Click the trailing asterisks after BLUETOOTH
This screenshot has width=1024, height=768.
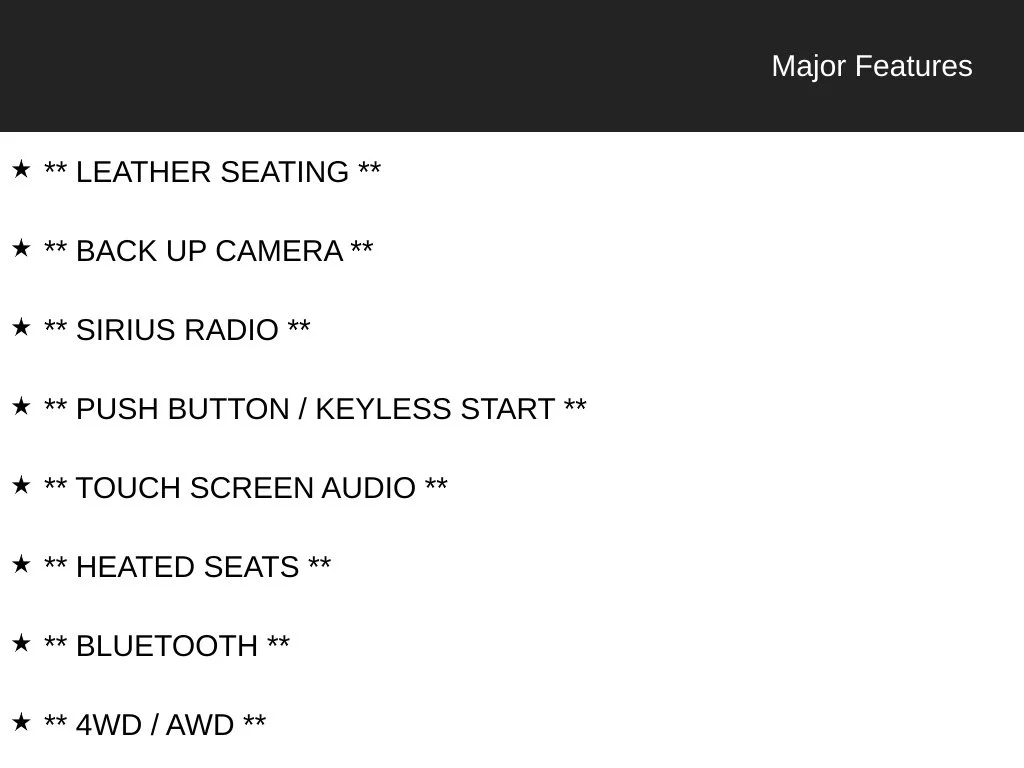click(x=278, y=641)
